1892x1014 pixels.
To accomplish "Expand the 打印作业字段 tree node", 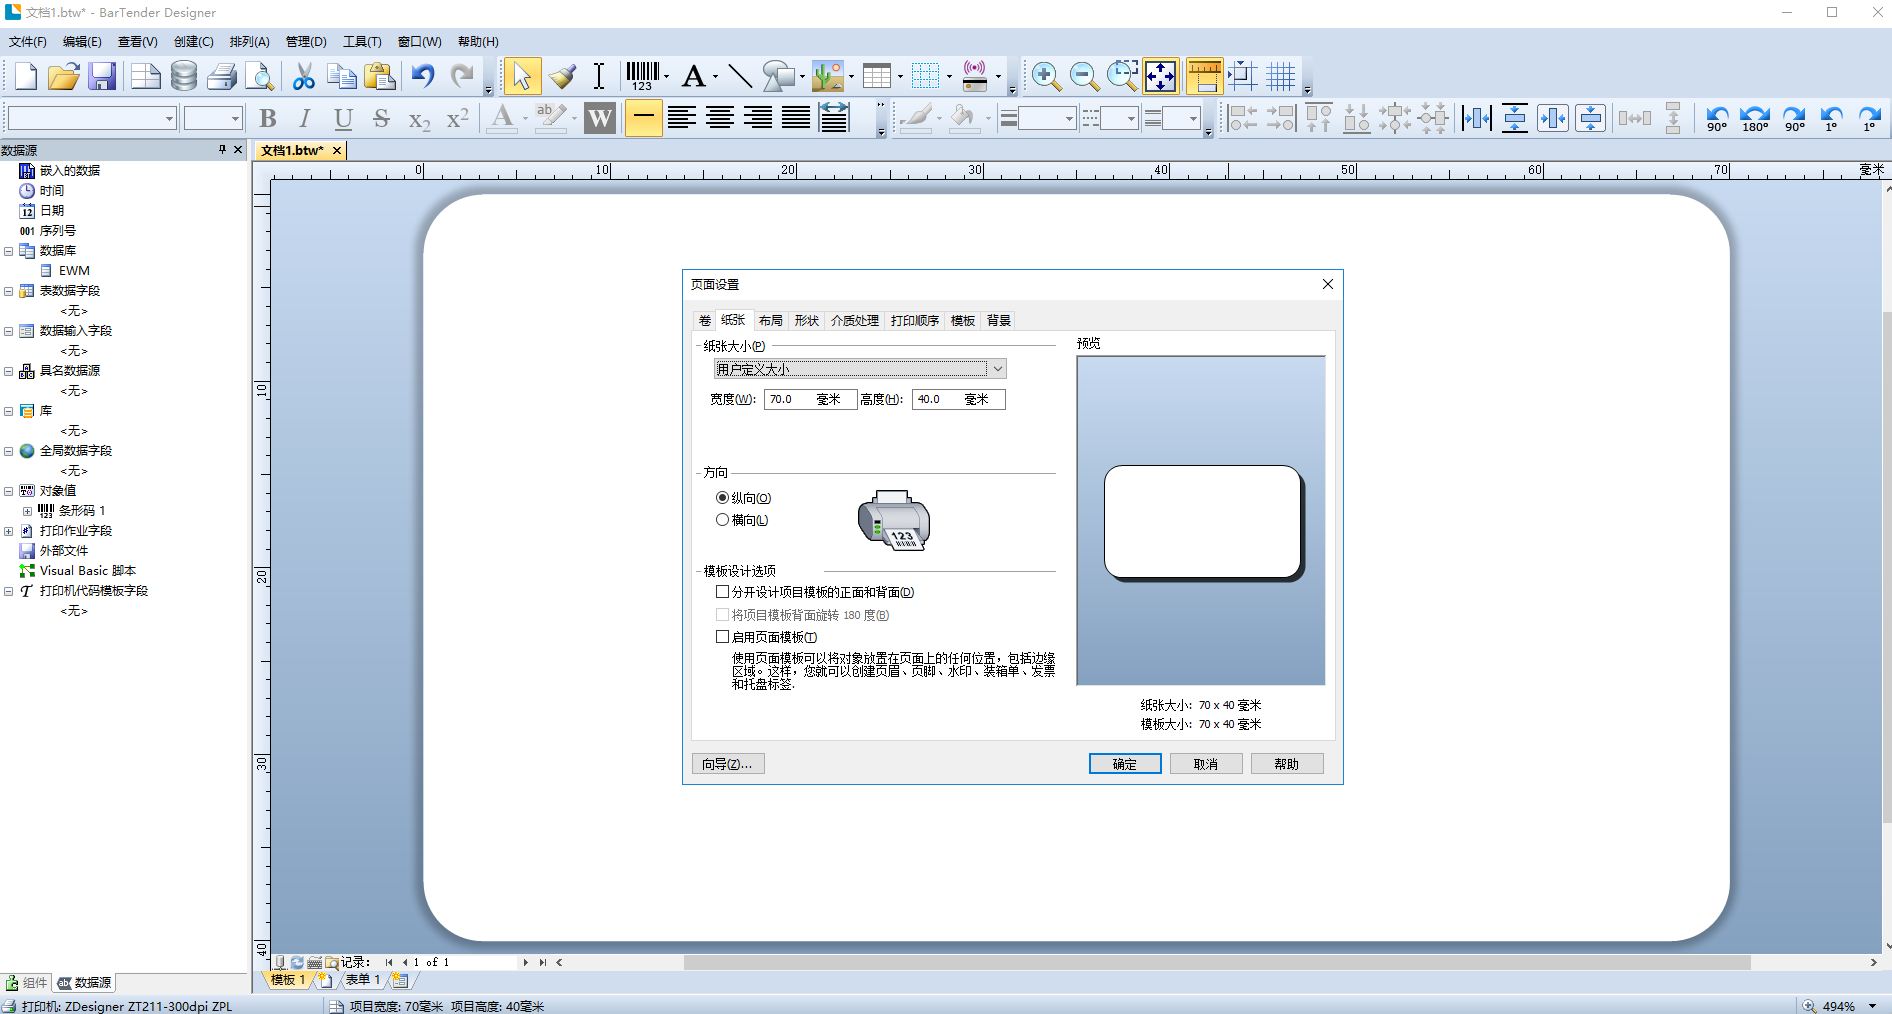I will (x=9, y=531).
